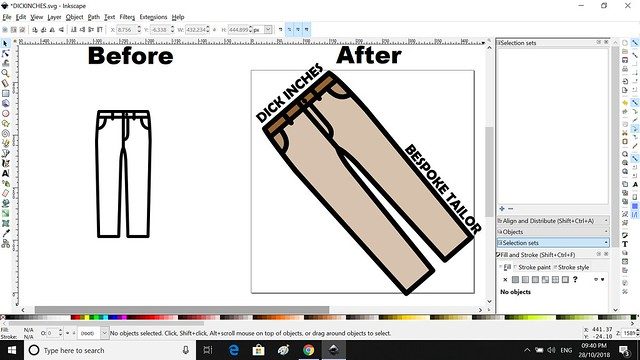Select the Ellipse circle tool

click(5, 113)
